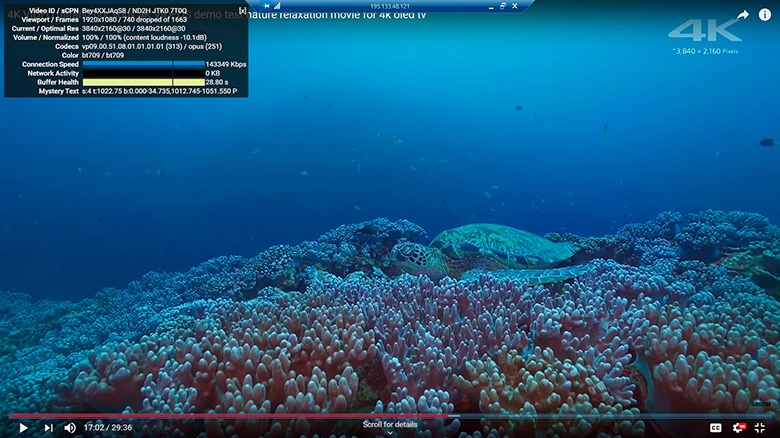Click the IP address 195.133.48.121 title
The width and height of the screenshot is (780, 438).
coord(390,6)
